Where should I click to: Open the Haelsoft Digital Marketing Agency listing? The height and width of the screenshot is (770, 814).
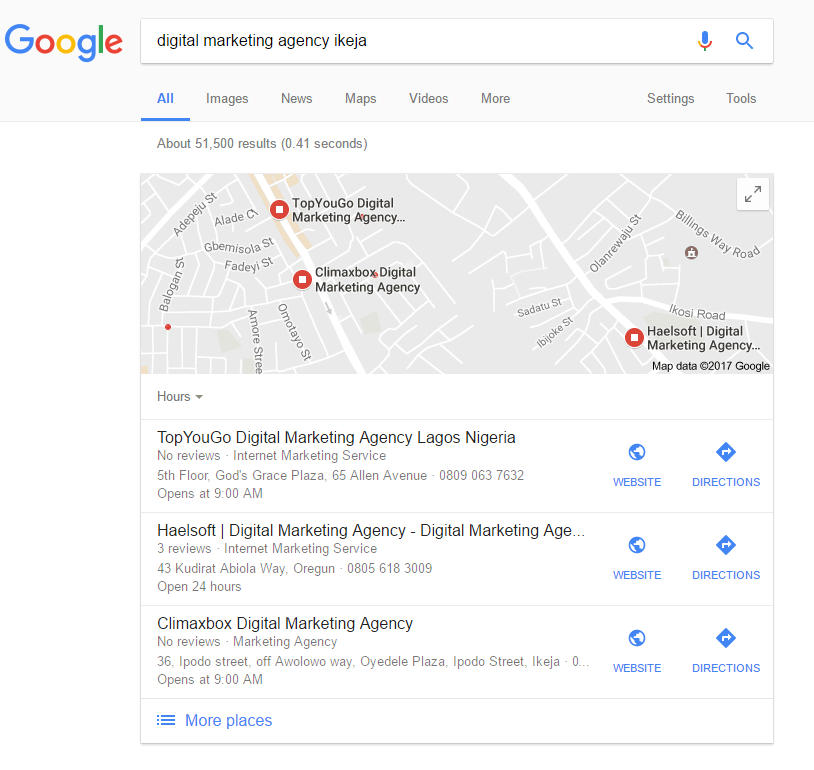(x=371, y=531)
